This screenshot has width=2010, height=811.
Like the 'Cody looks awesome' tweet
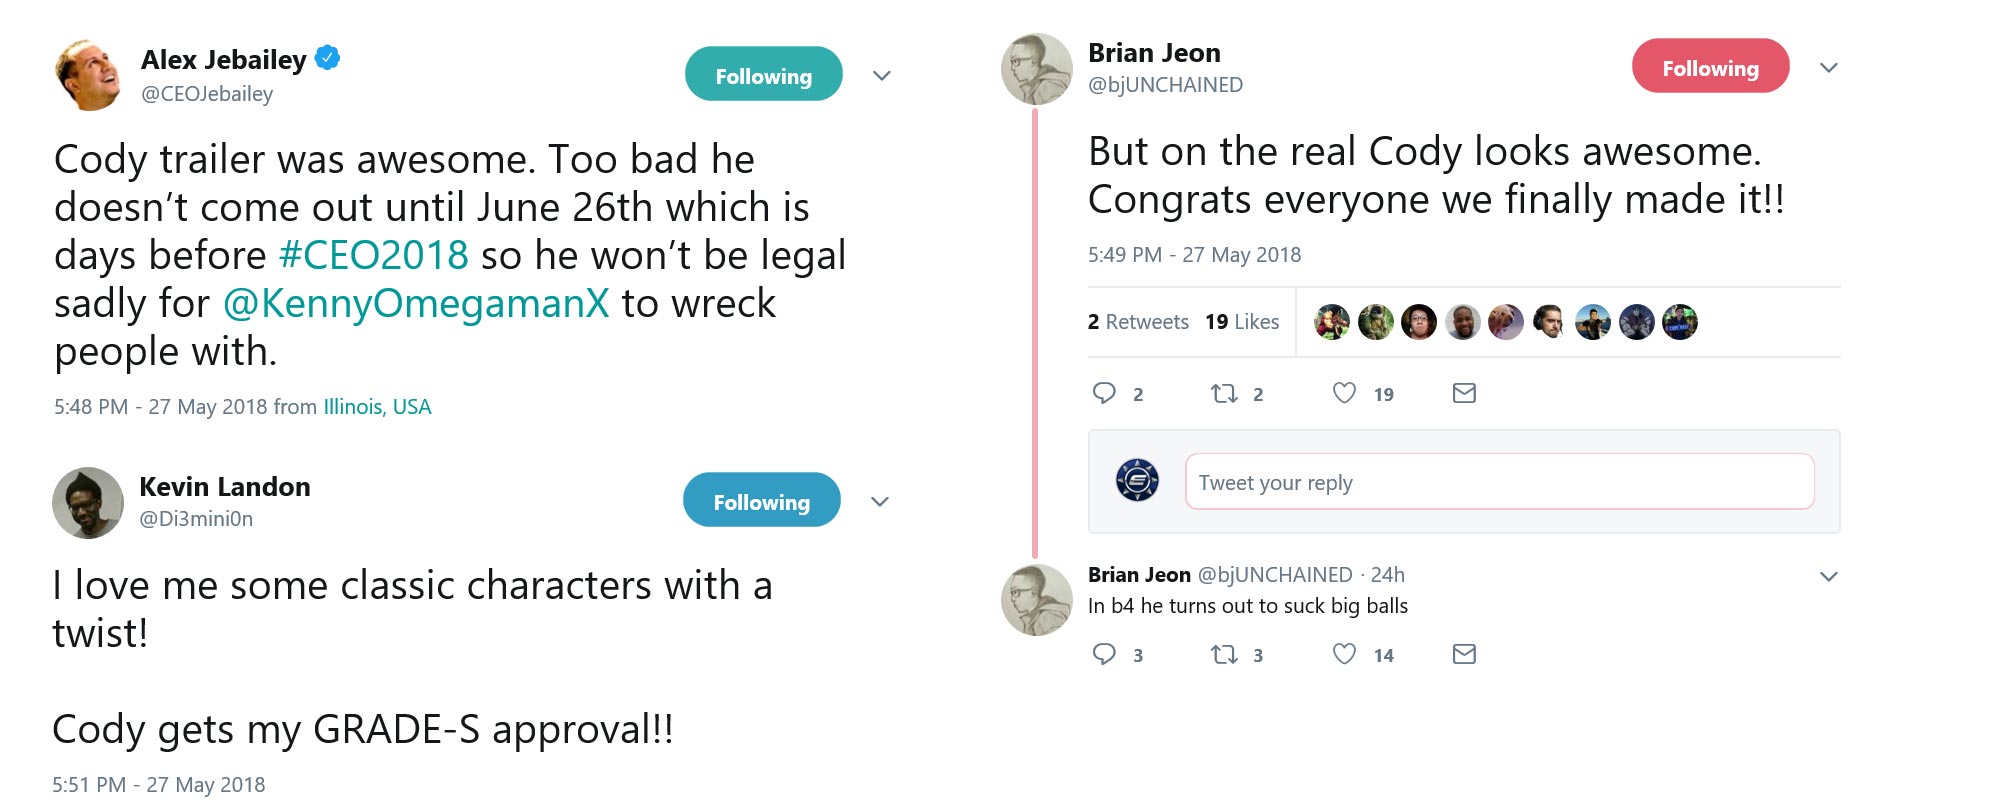click(1344, 393)
